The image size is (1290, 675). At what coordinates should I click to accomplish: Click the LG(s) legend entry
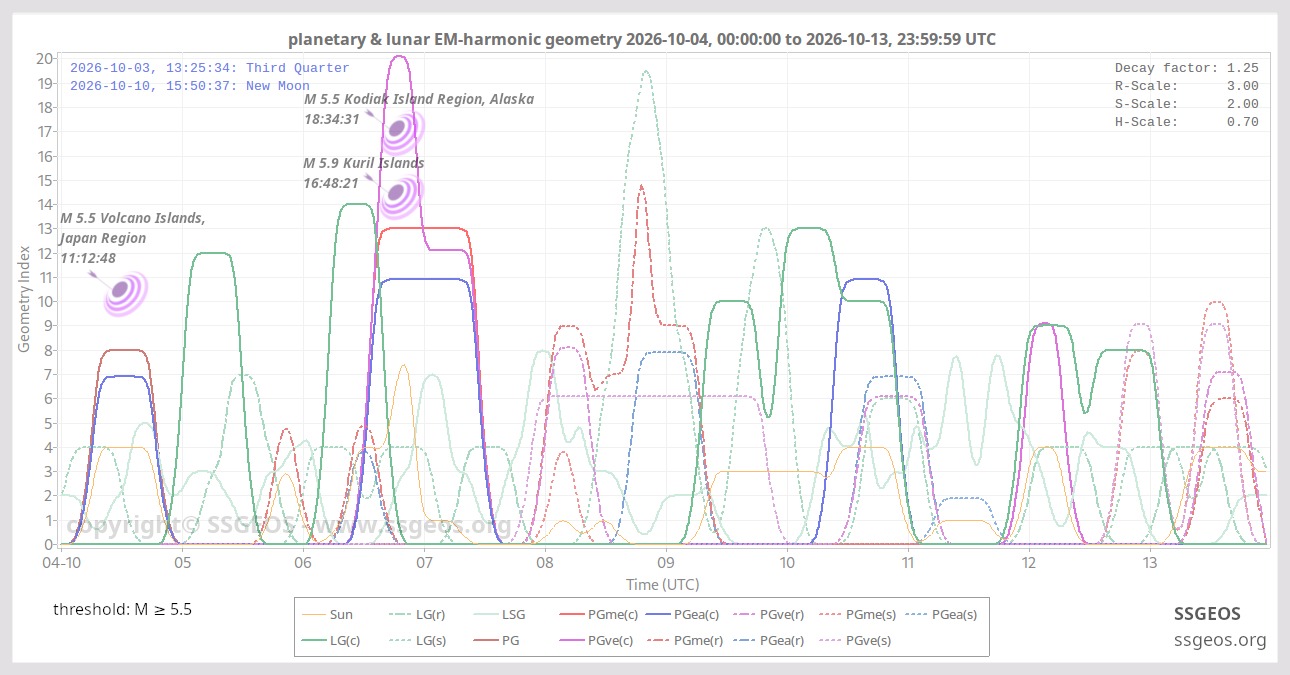coord(418,640)
